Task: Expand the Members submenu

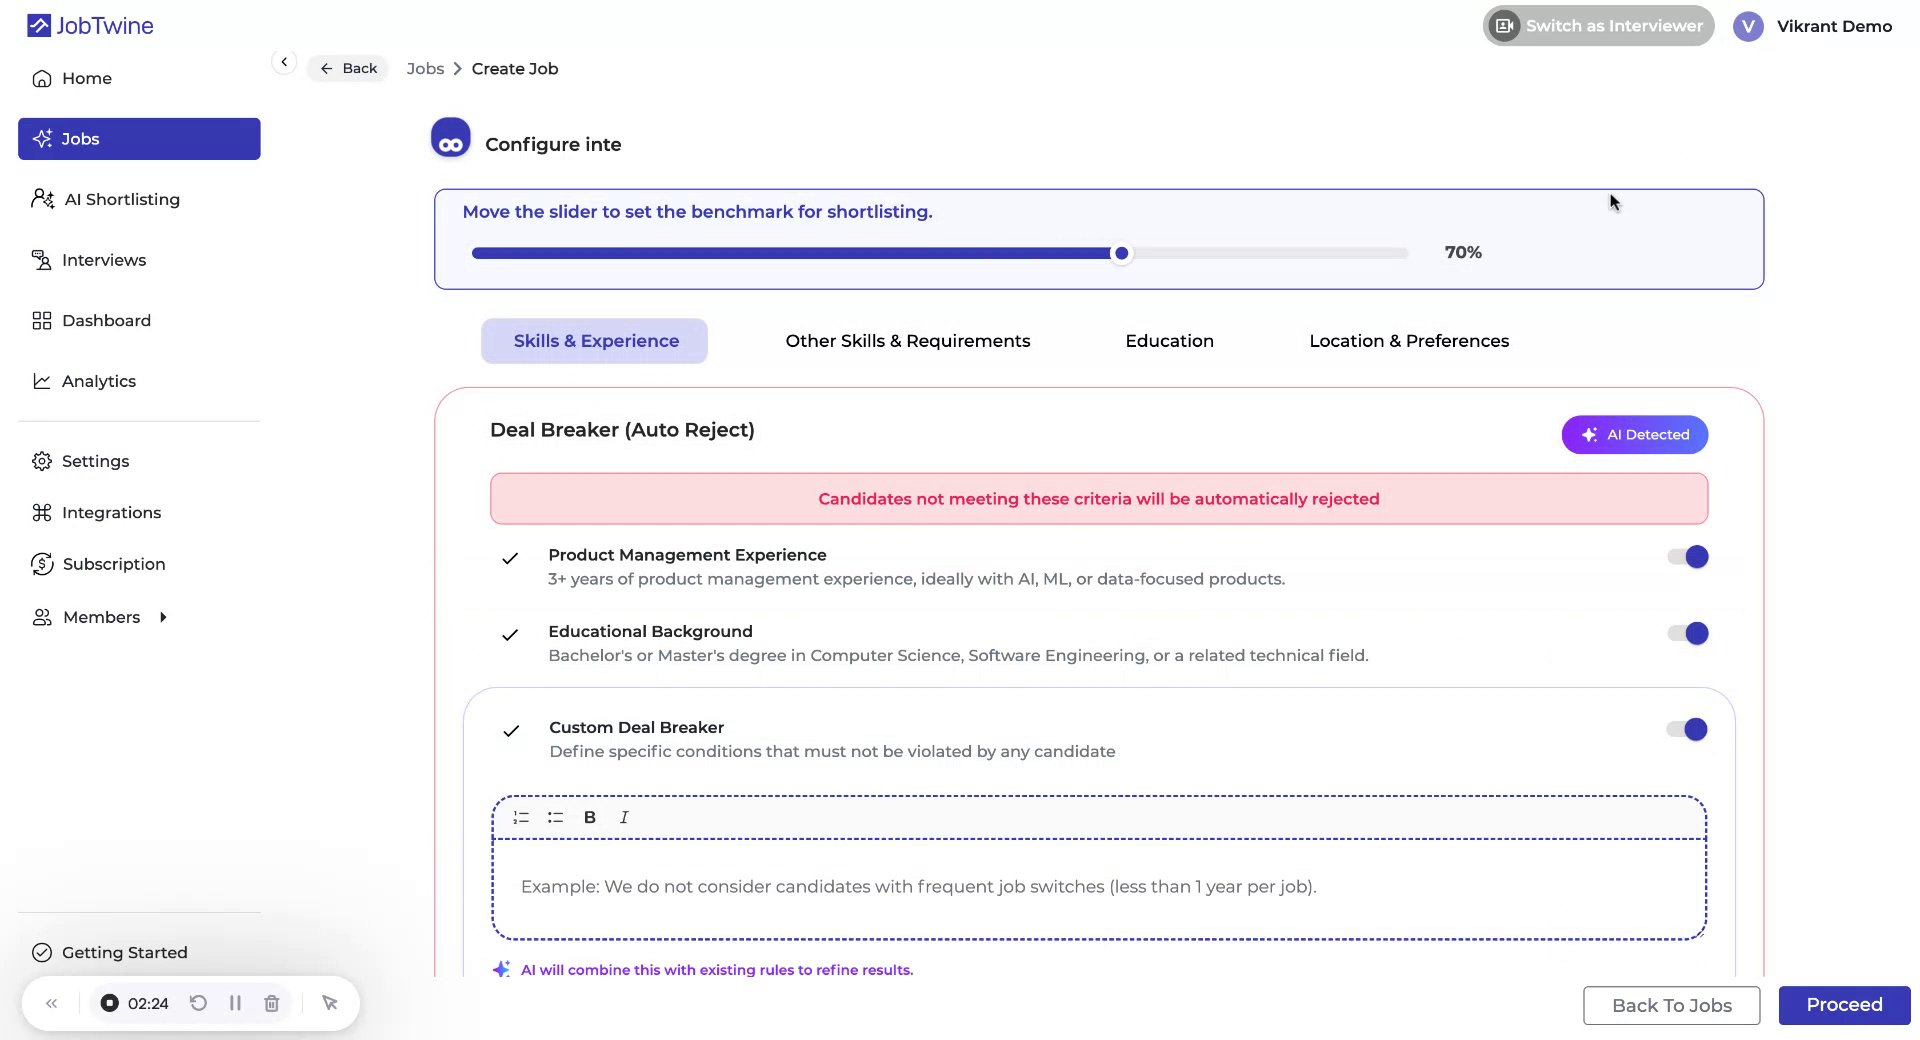Action: (163, 617)
